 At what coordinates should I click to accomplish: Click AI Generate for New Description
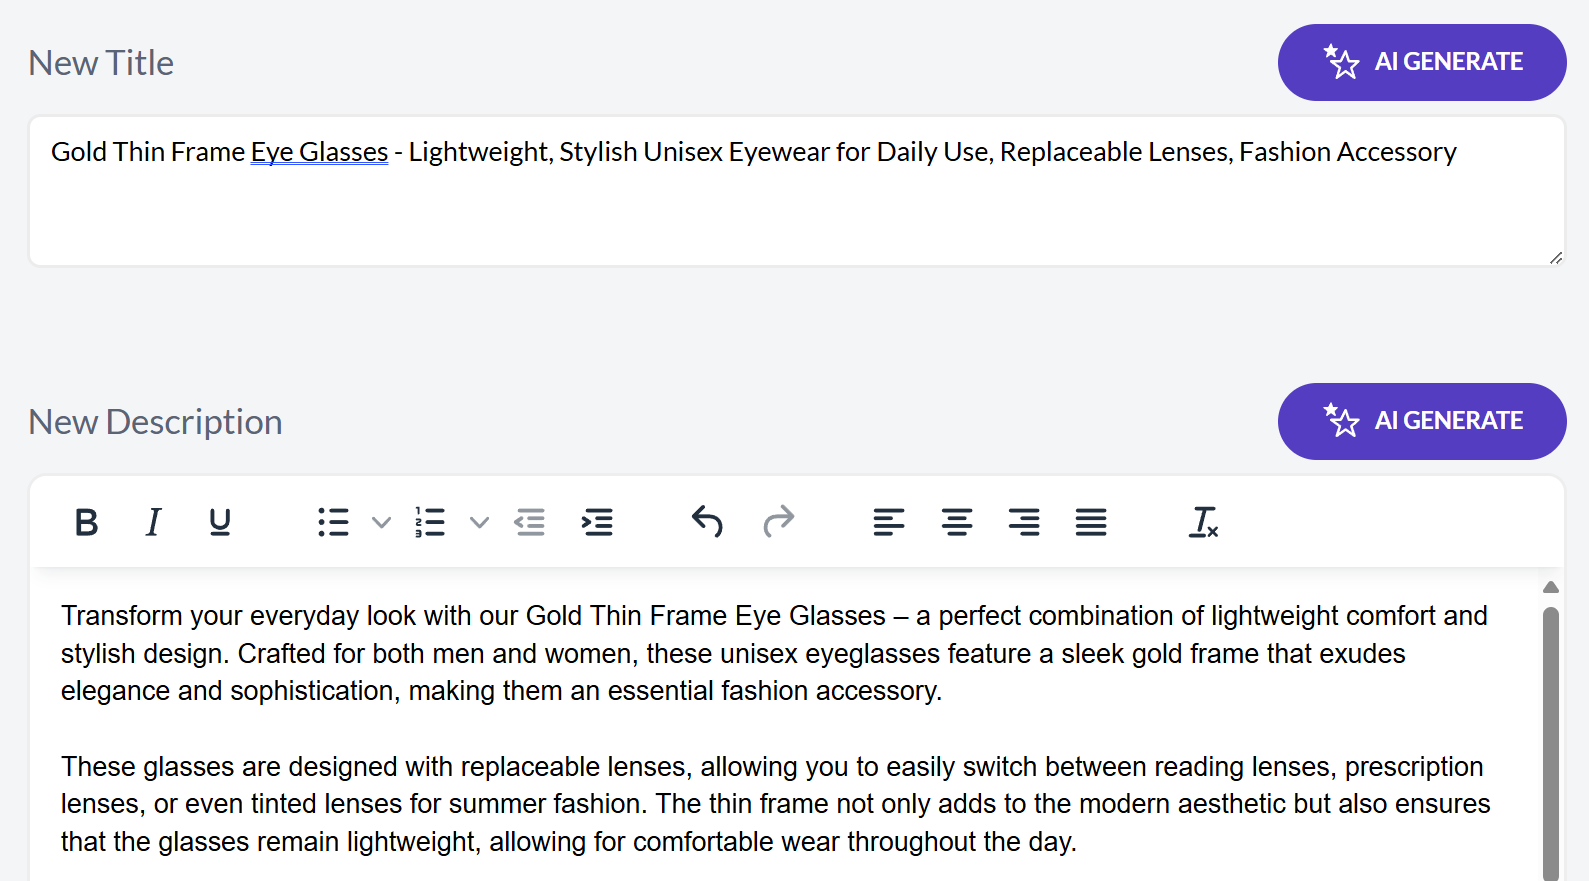1422,421
